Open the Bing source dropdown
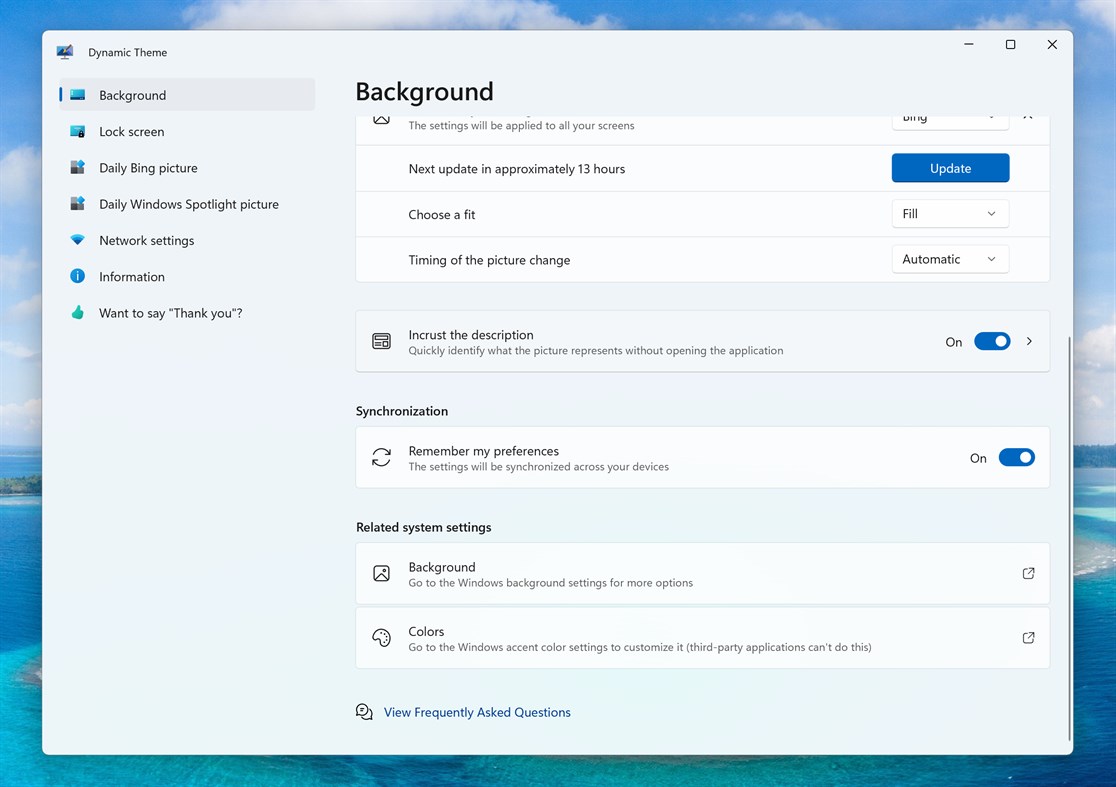Viewport: 1116px width, 787px height. pos(950,117)
